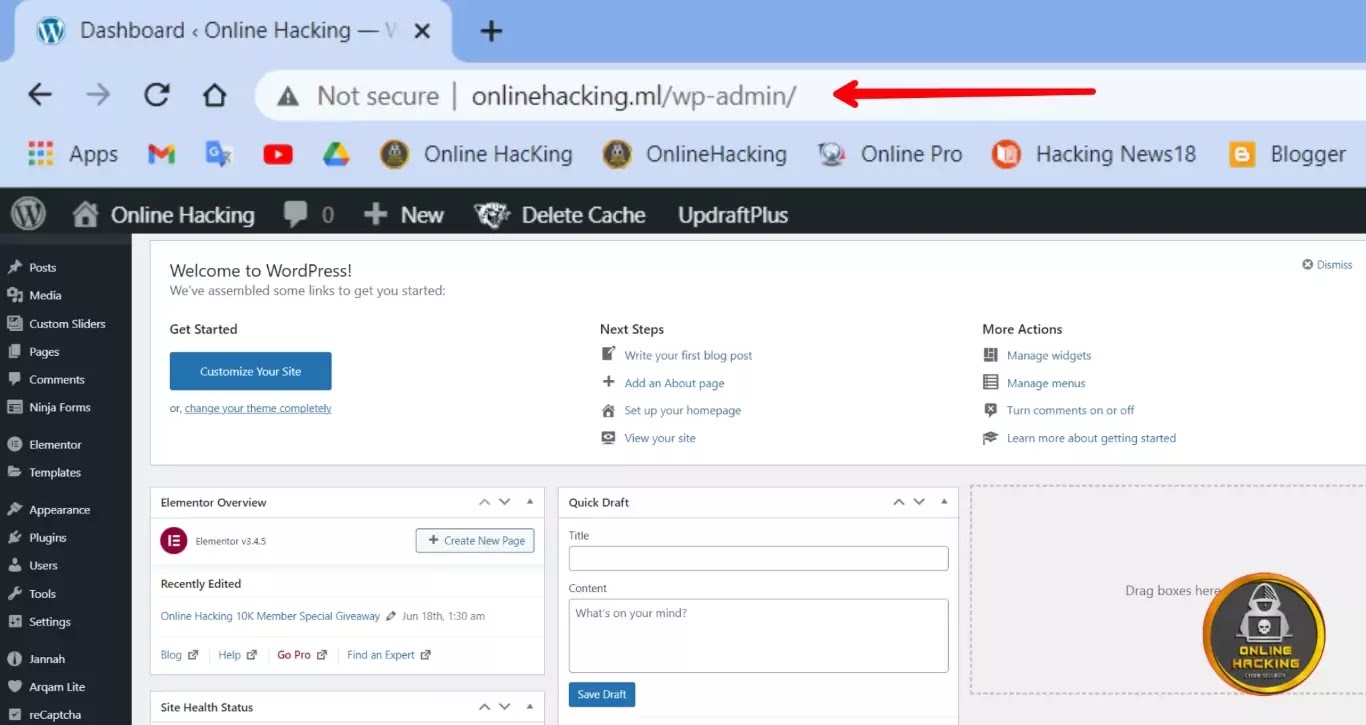This screenshot has height=725, width=1366.
Task: Click Write your first blog post
Action: click(688, 355)
